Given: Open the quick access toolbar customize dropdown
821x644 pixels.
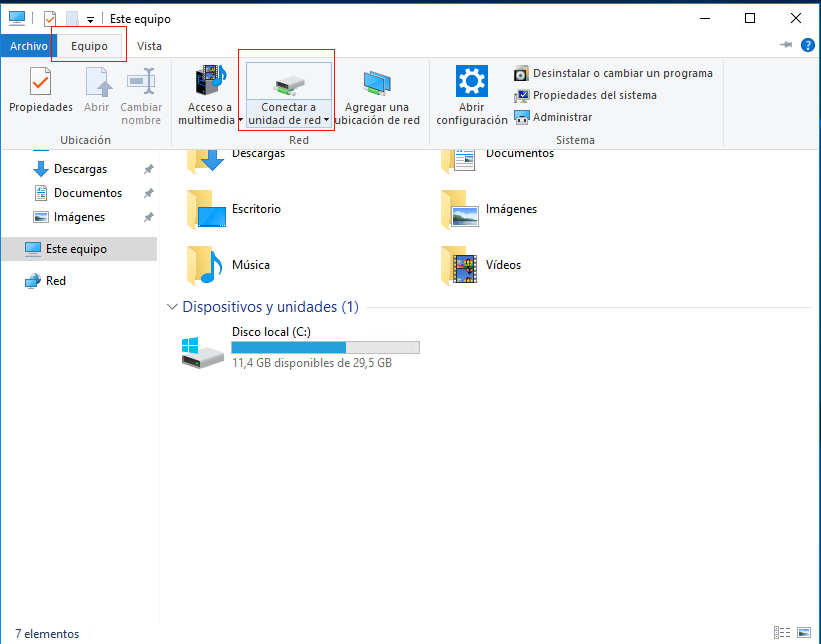Looking at the screenshot, I should 91,20.
